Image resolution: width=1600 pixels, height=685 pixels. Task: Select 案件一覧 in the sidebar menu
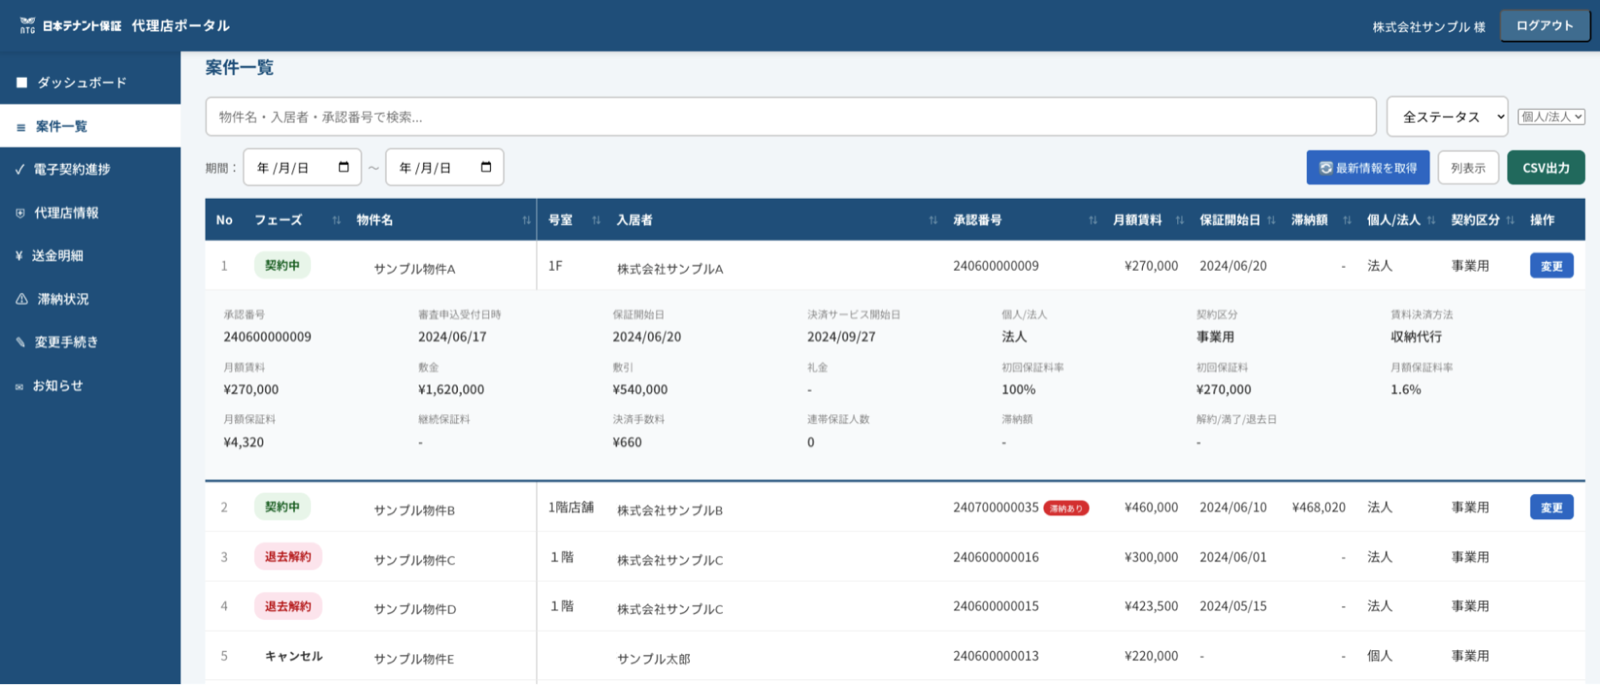click(62, 126)
